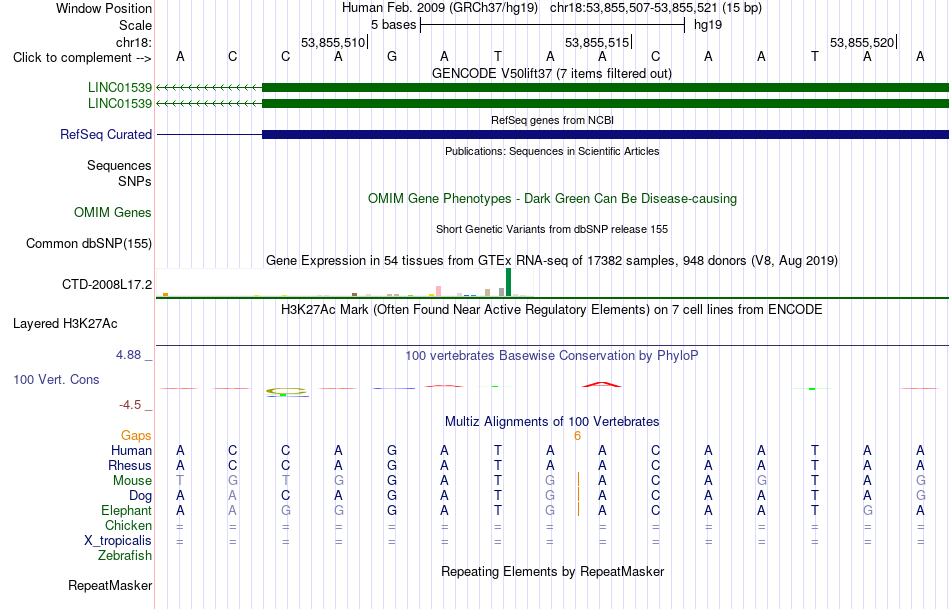Click 'Short Genetic Variants from dbSNP release 155'
This screenshot has height=609, width=950.
tap(552, 229)
